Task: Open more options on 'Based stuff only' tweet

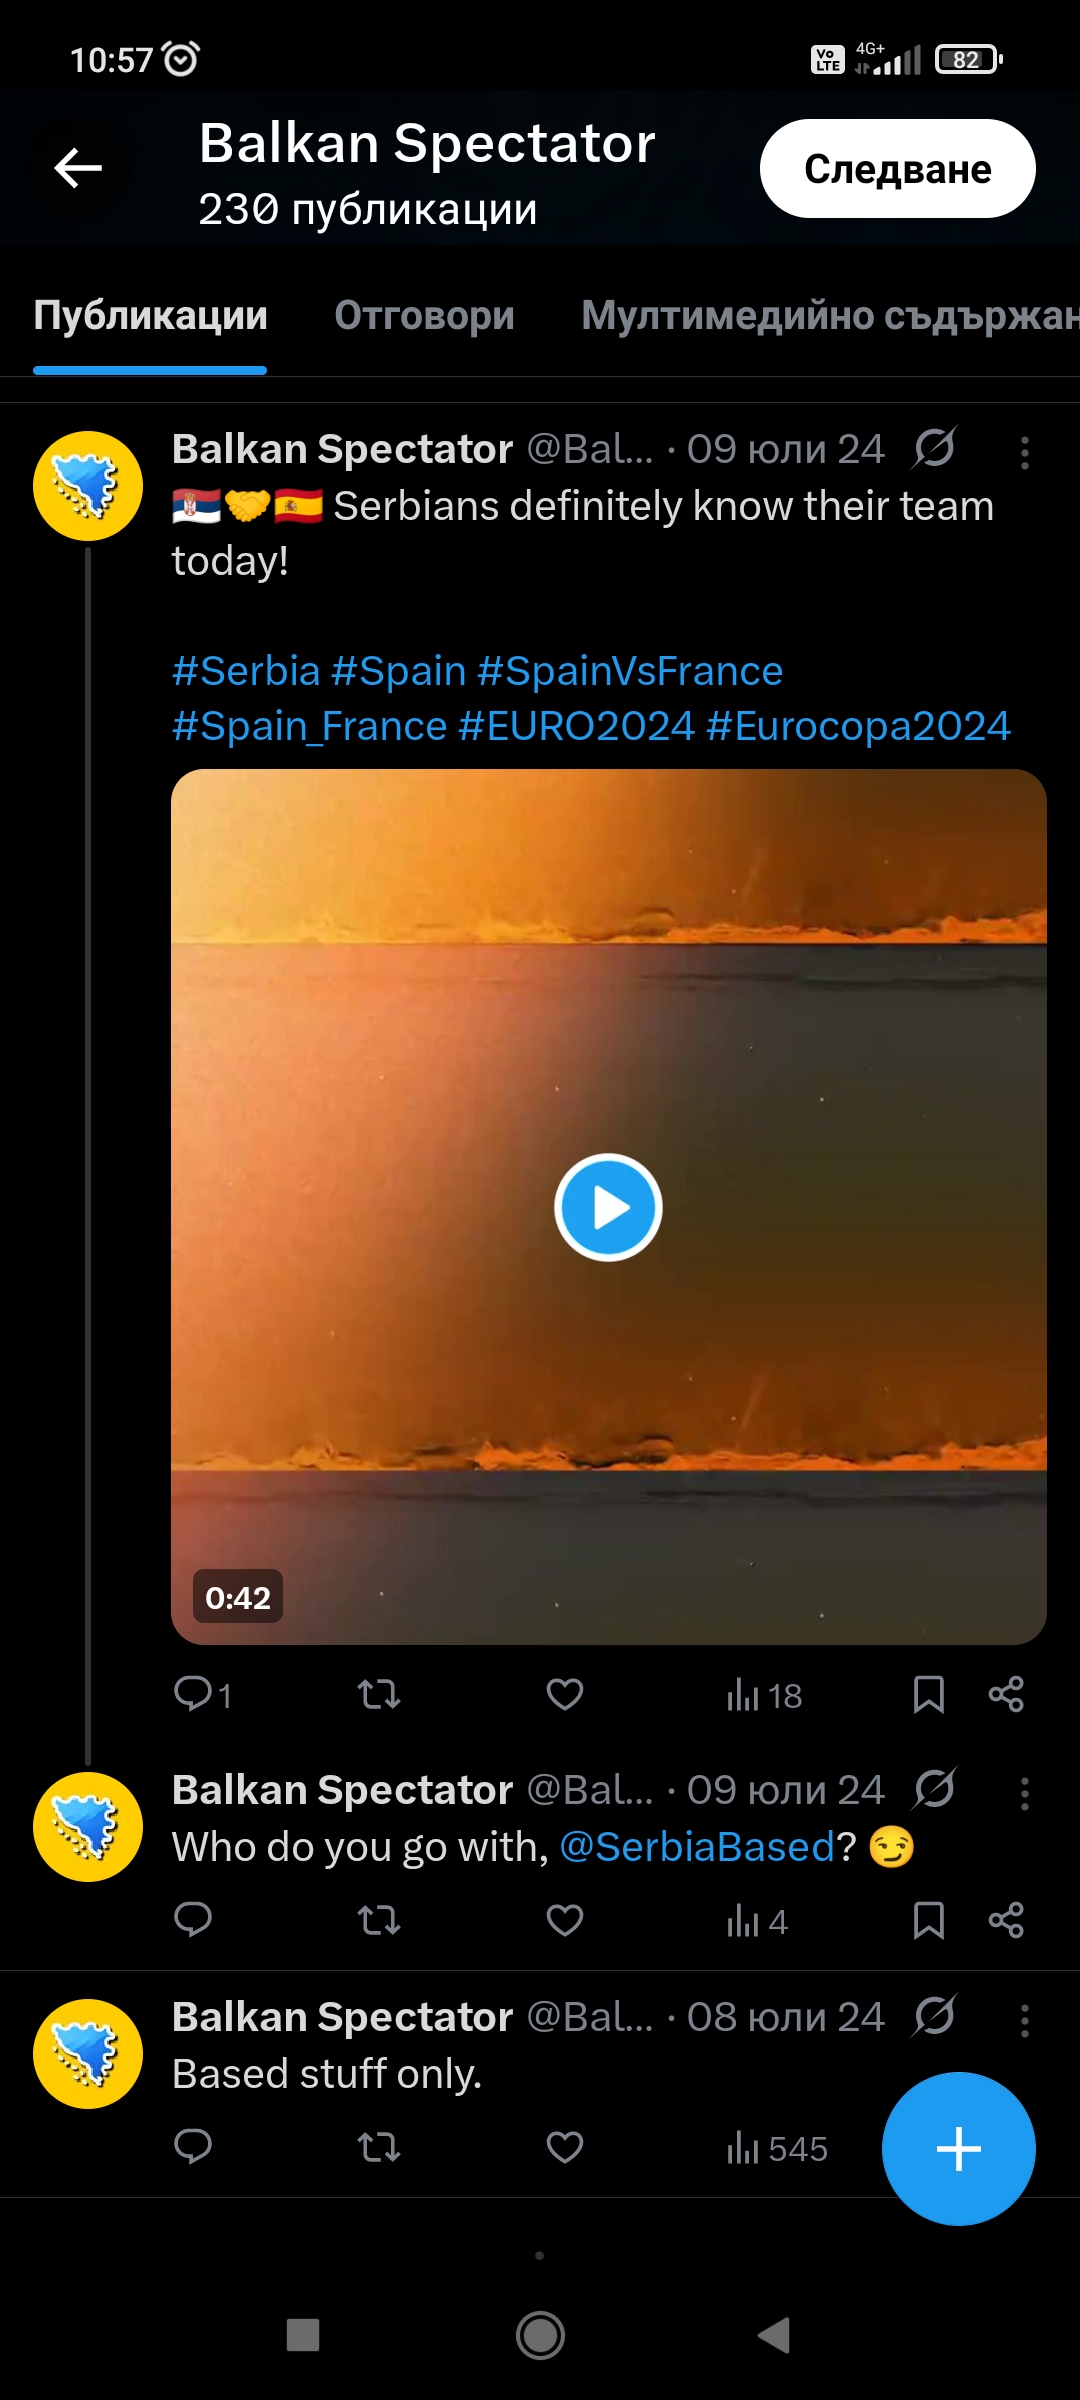Action: coord(1024,2021)
